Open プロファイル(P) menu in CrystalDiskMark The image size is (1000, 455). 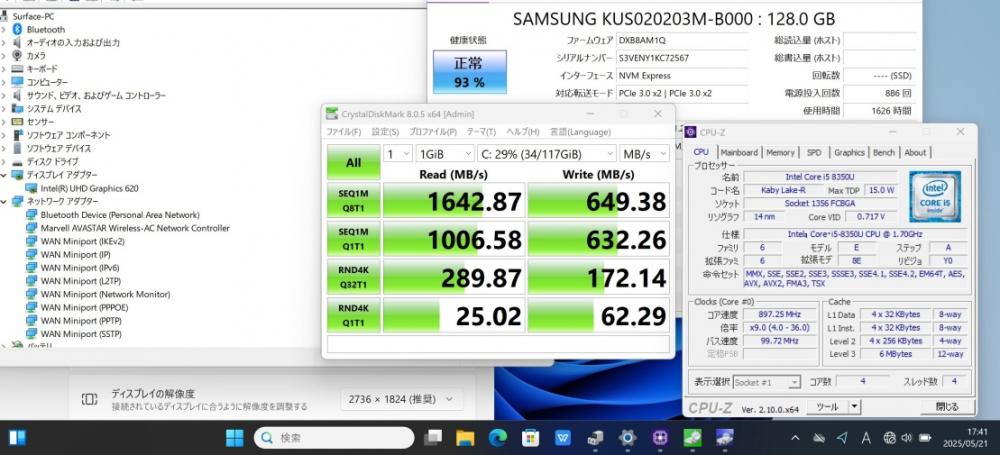tap(433, 132)
